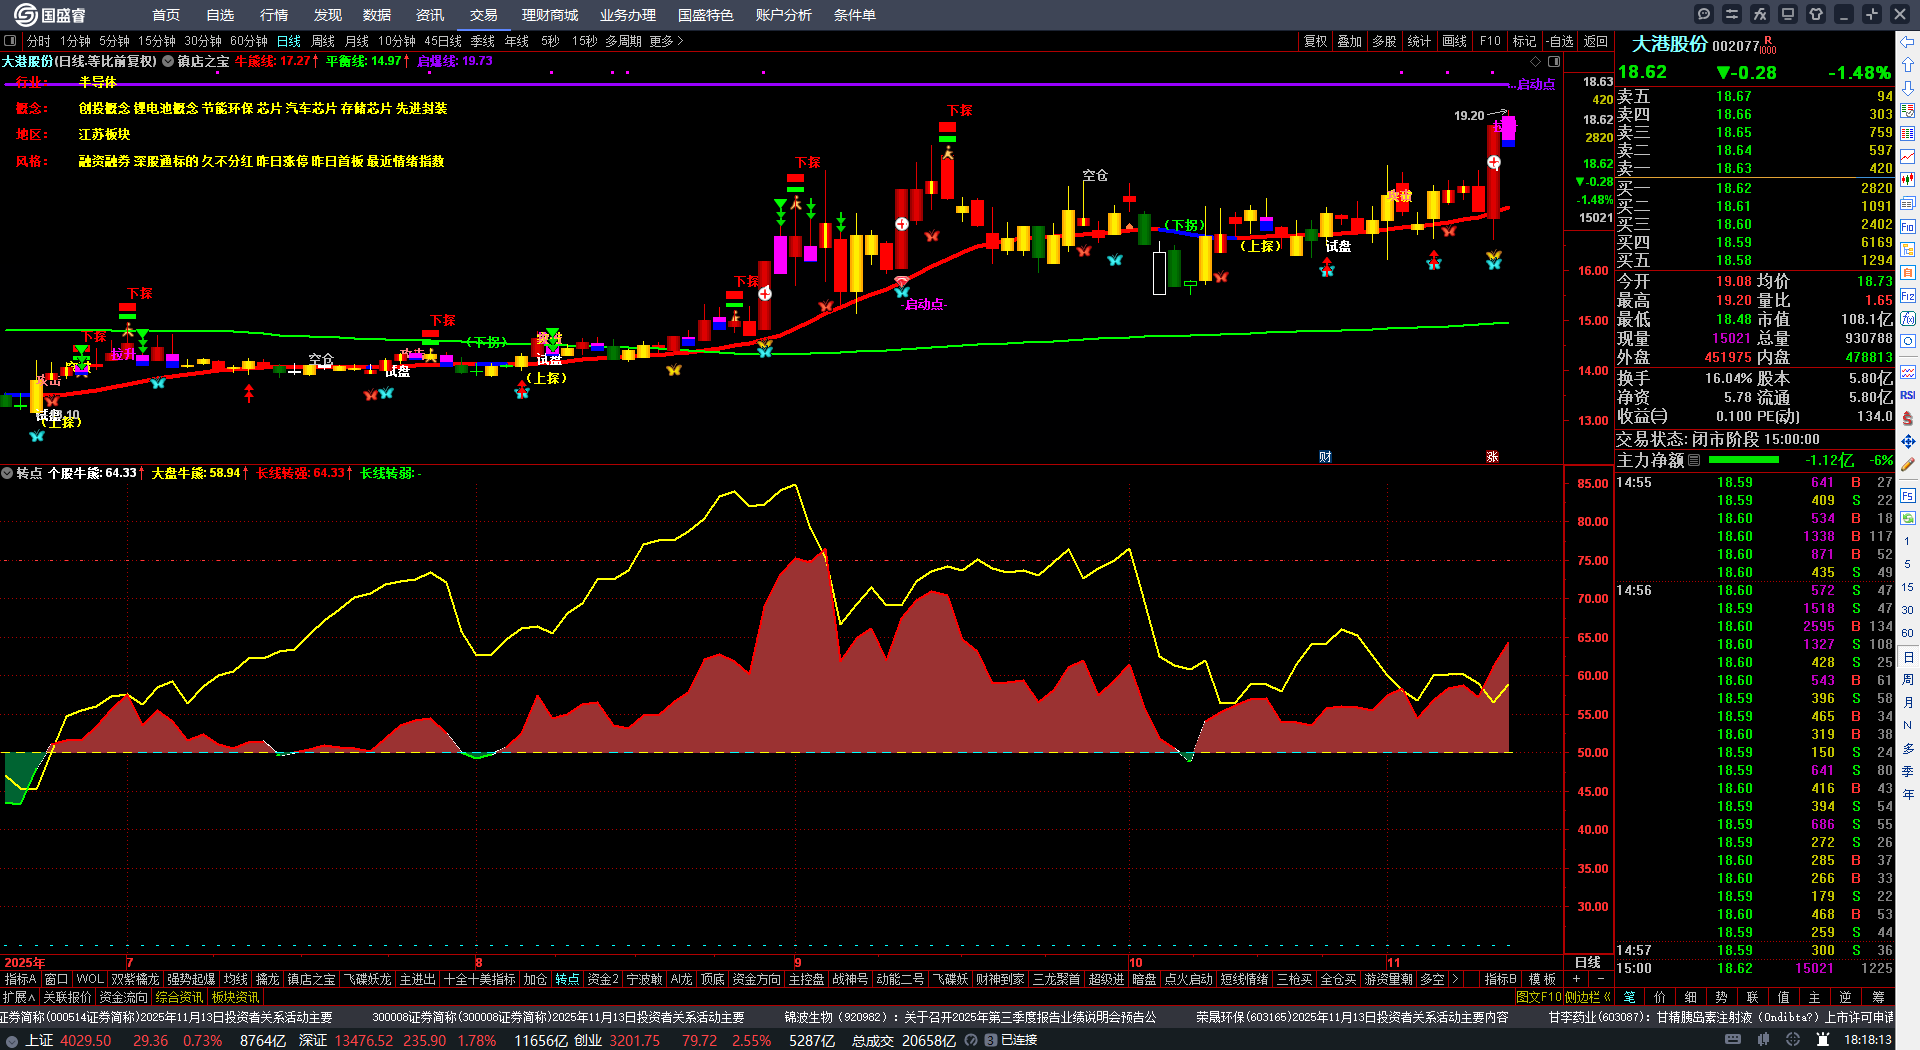Click the F12 trading icon in sidebar

1908,296
